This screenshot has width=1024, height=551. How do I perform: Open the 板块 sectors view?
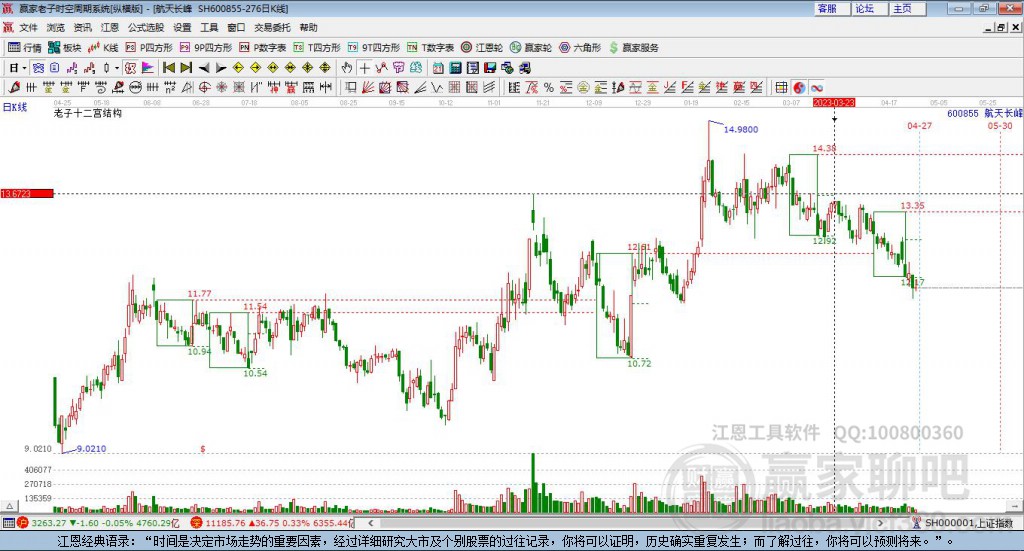coord(64,48)
